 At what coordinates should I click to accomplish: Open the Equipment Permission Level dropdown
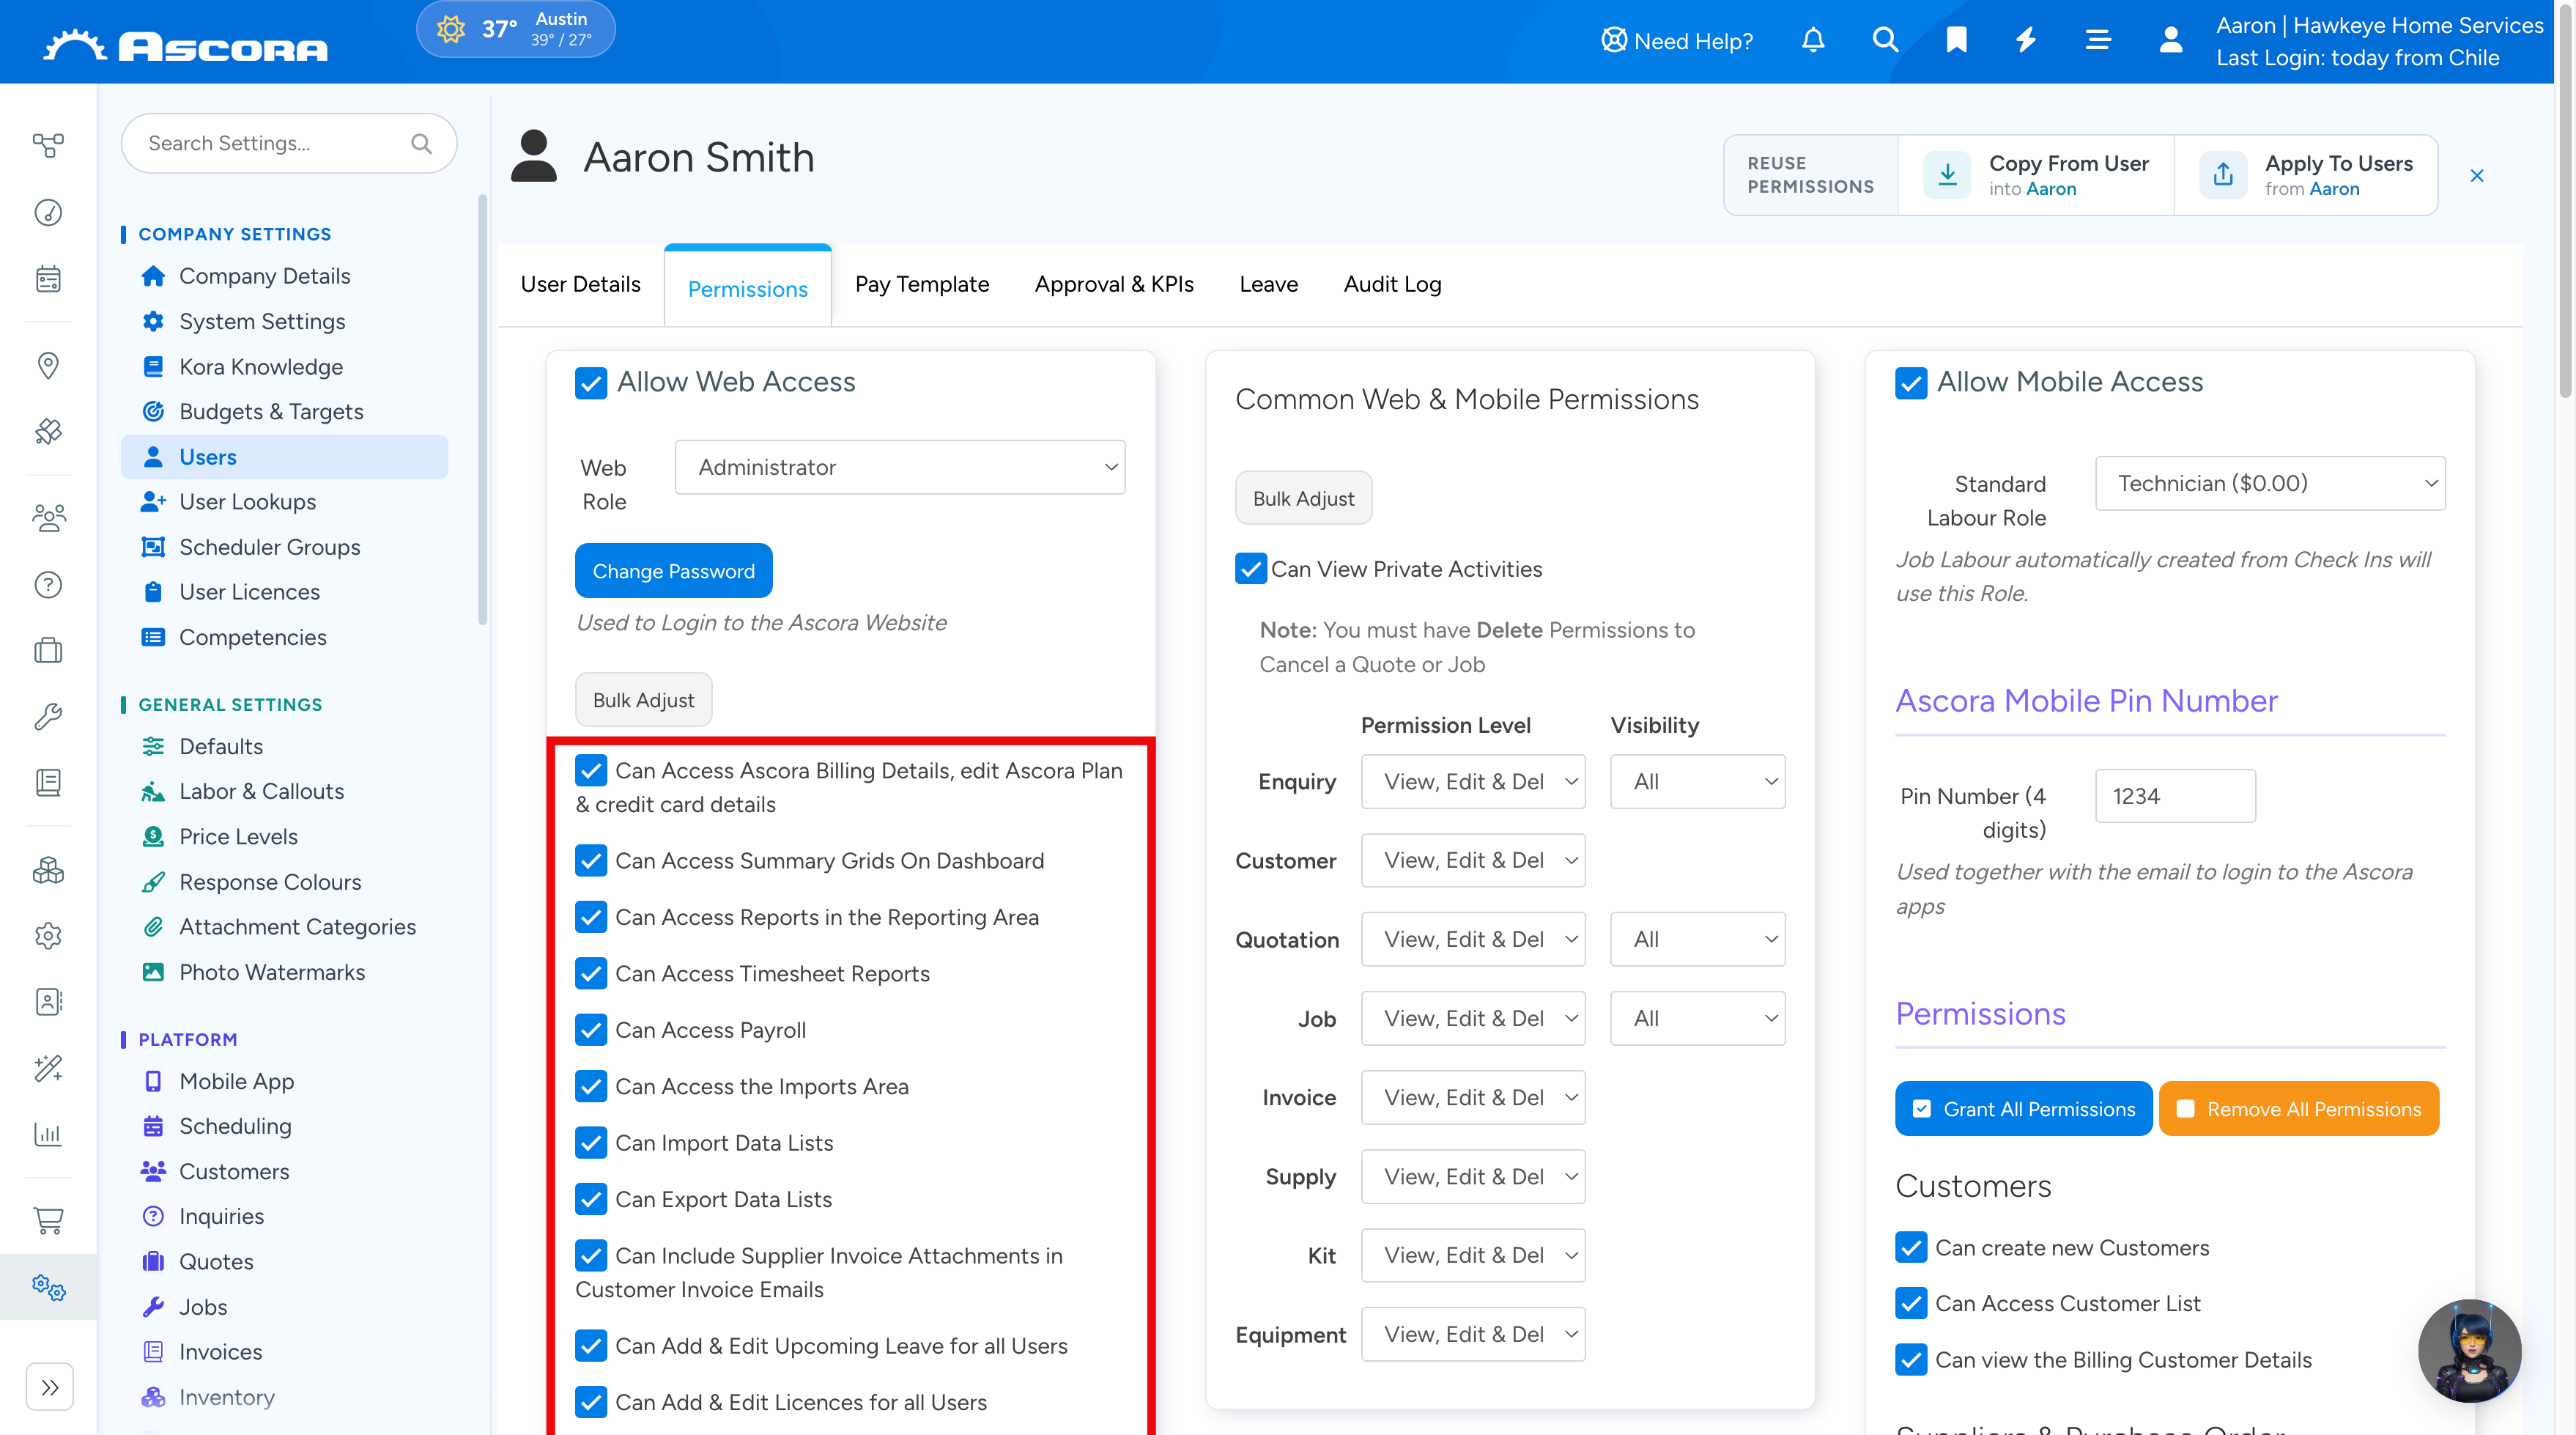coord(1473,1335)
